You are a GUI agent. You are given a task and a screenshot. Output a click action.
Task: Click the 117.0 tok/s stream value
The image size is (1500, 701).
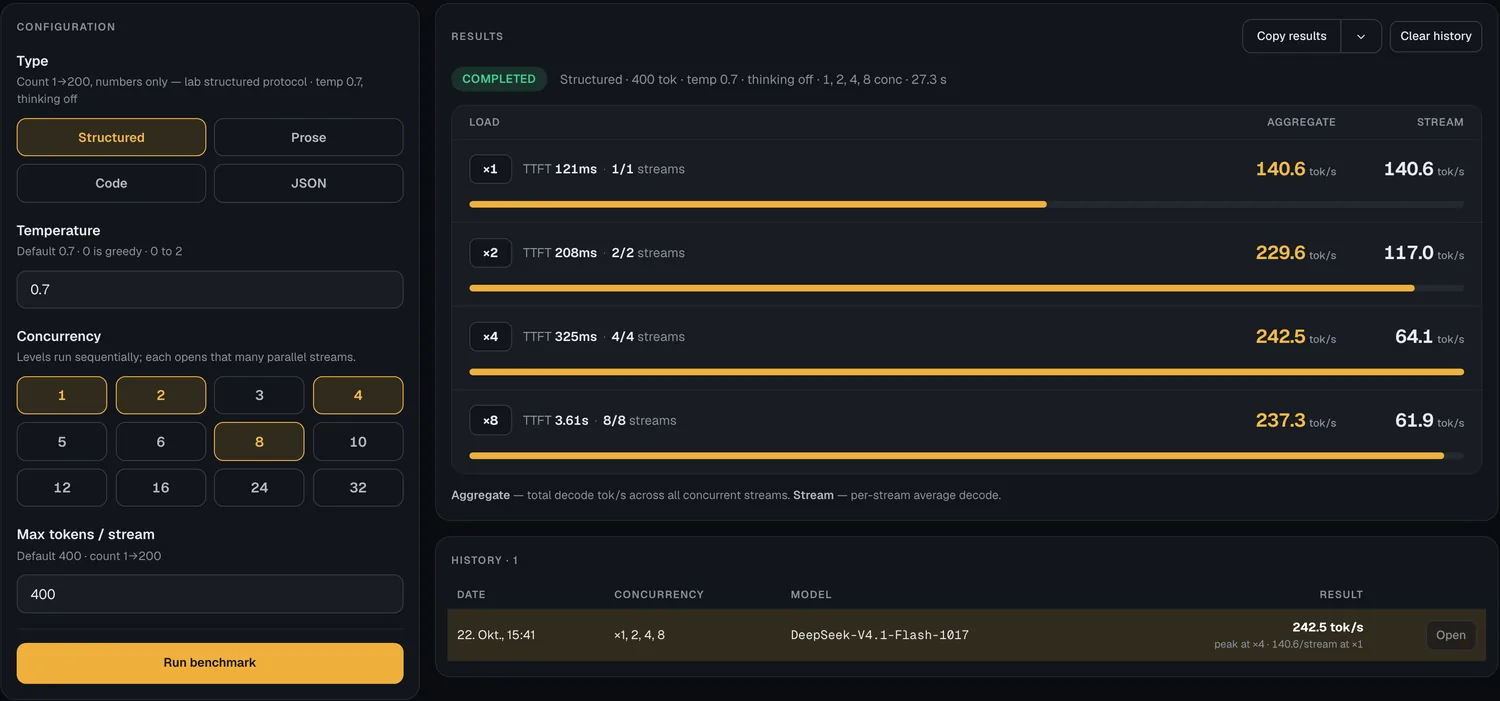[x=1424, y=253]
